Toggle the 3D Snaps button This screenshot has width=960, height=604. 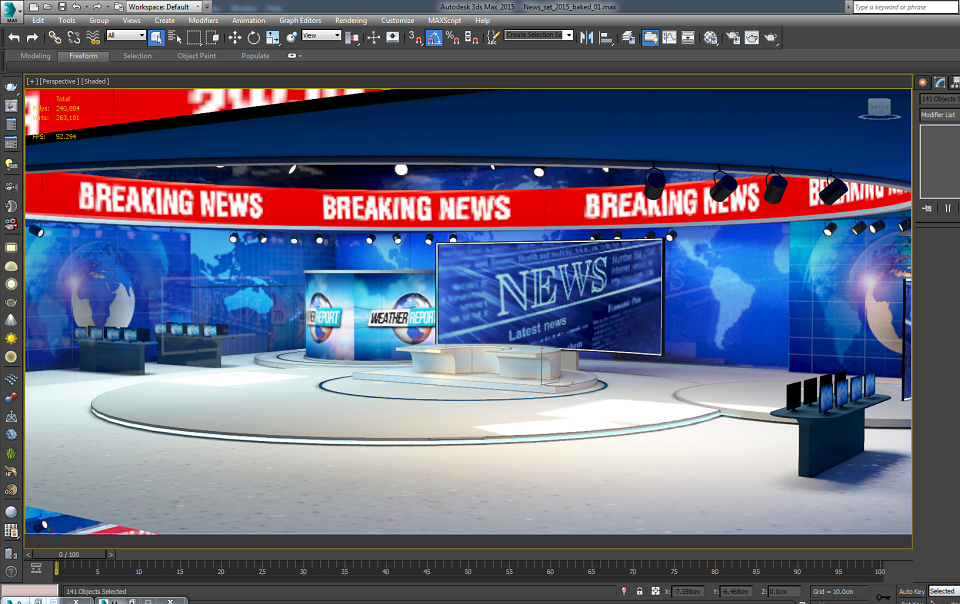click(x=415, y=38)
